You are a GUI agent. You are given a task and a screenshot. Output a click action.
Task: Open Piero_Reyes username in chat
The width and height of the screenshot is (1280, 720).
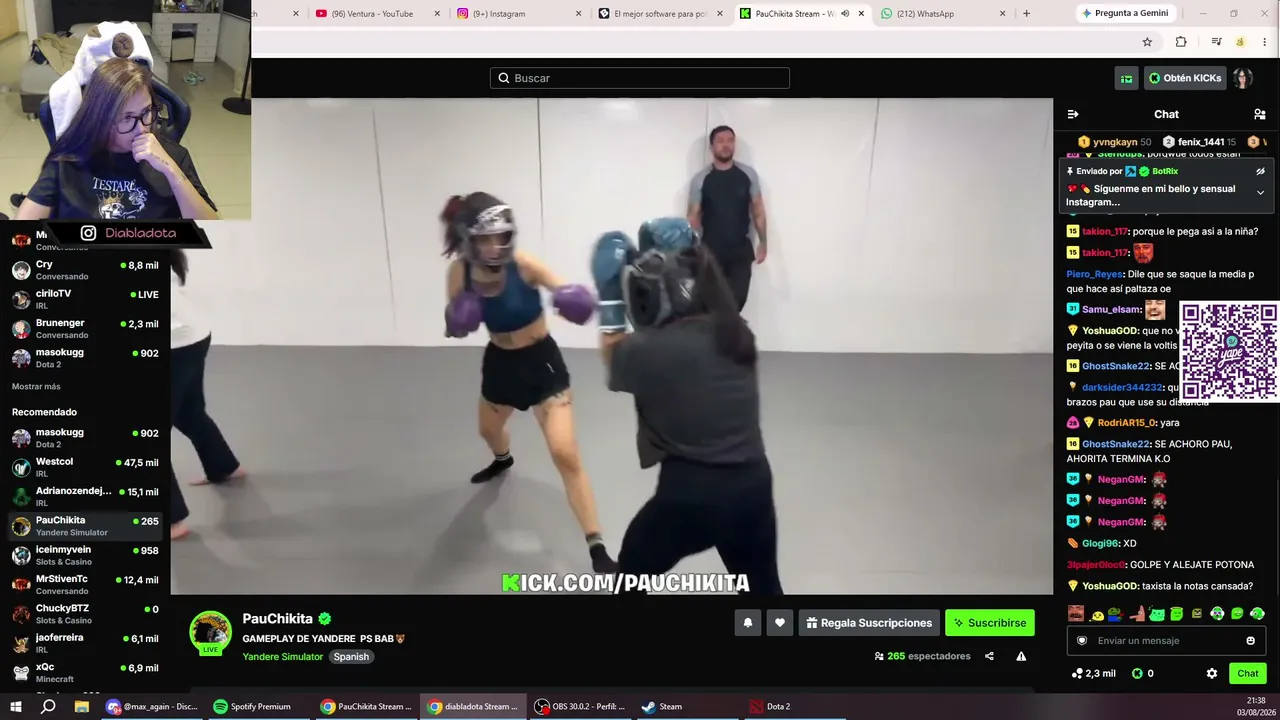[1095, 274]
